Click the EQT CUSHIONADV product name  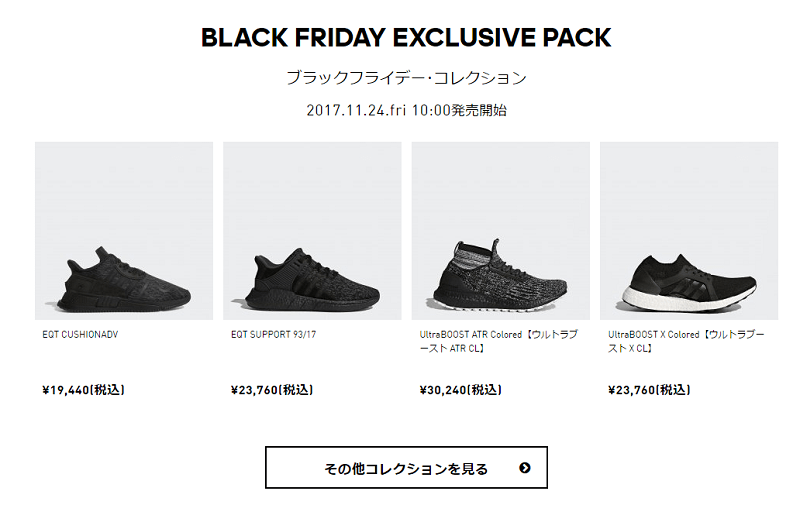pos(80,335)
